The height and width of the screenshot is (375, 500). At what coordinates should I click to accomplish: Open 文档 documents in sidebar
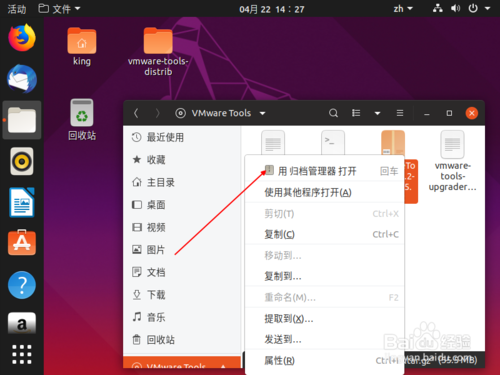point(182,272)
